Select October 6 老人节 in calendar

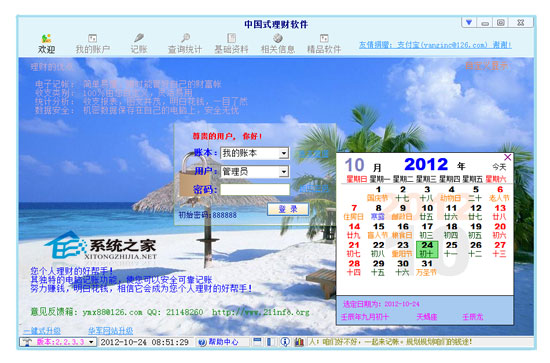[x=500, y=194]
